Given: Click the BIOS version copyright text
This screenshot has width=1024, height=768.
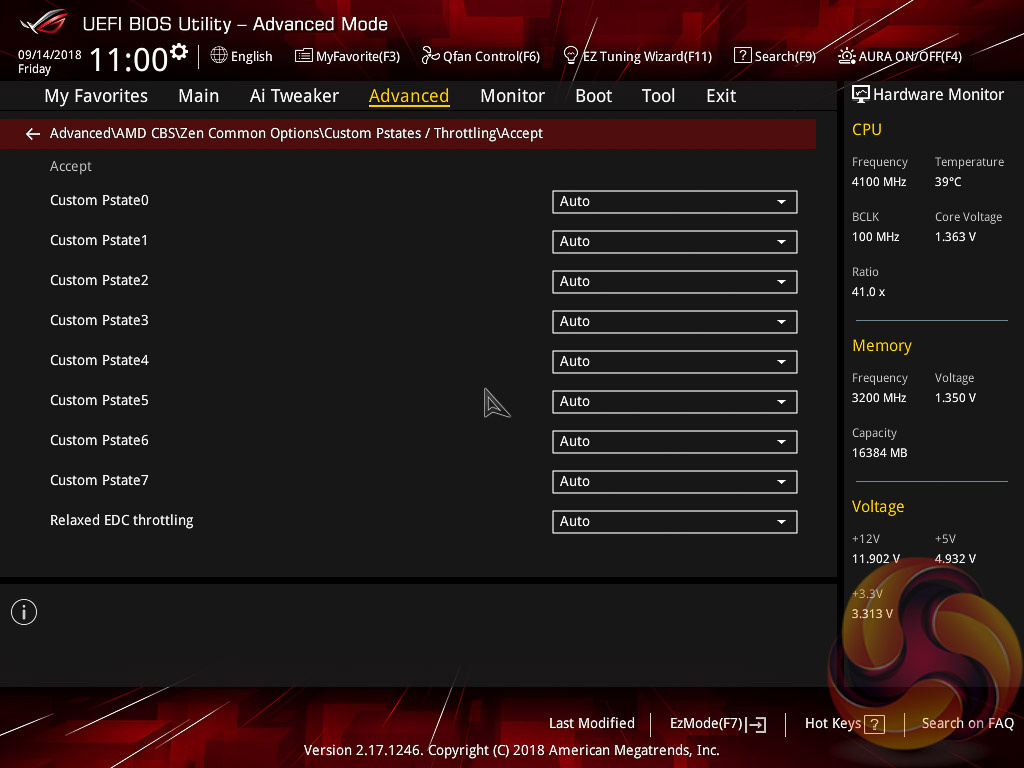Looking at the screenshot, I should 511,750.
